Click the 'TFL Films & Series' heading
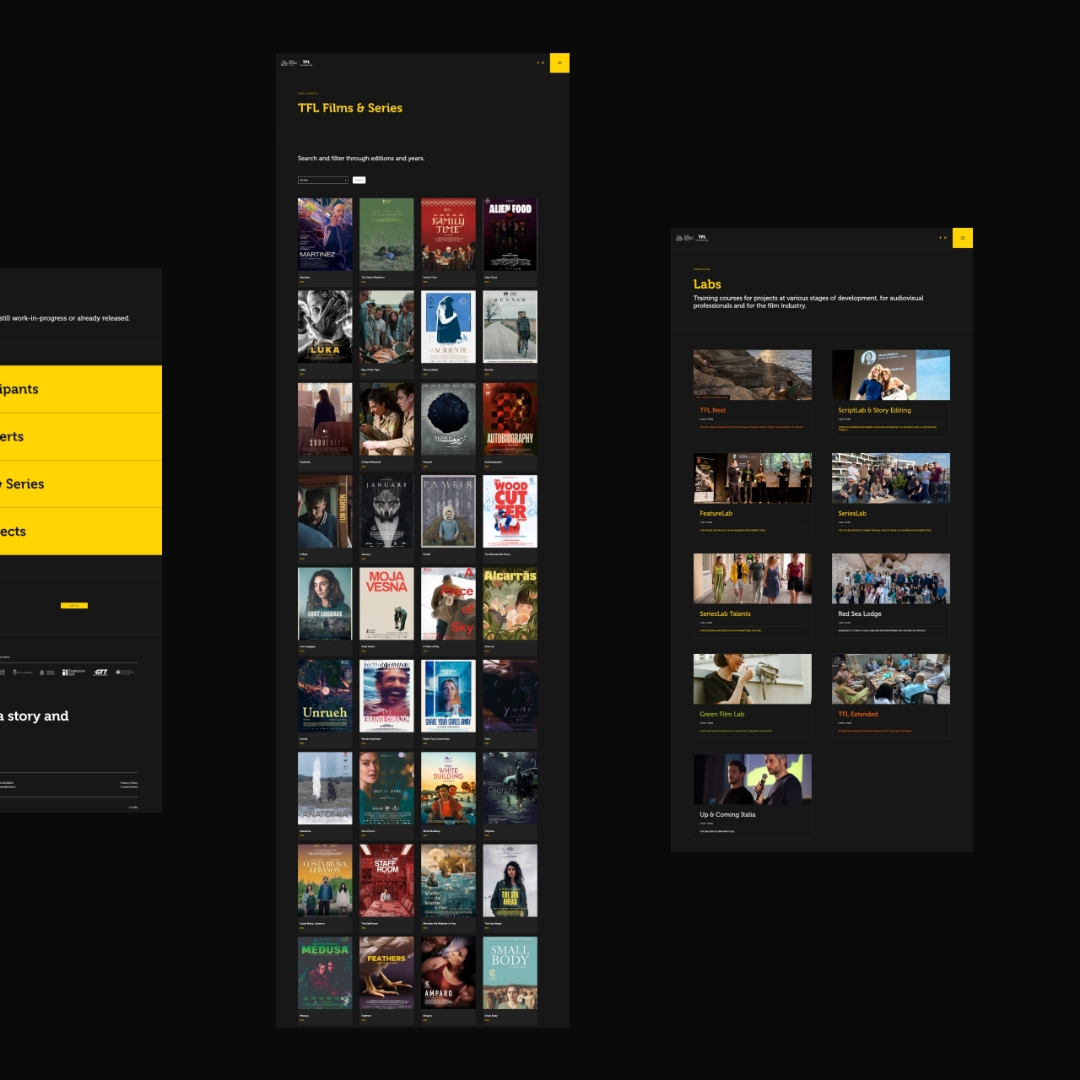Image resolution: width=1080 pixels, height=1080 pixels. tap(350, 108)
